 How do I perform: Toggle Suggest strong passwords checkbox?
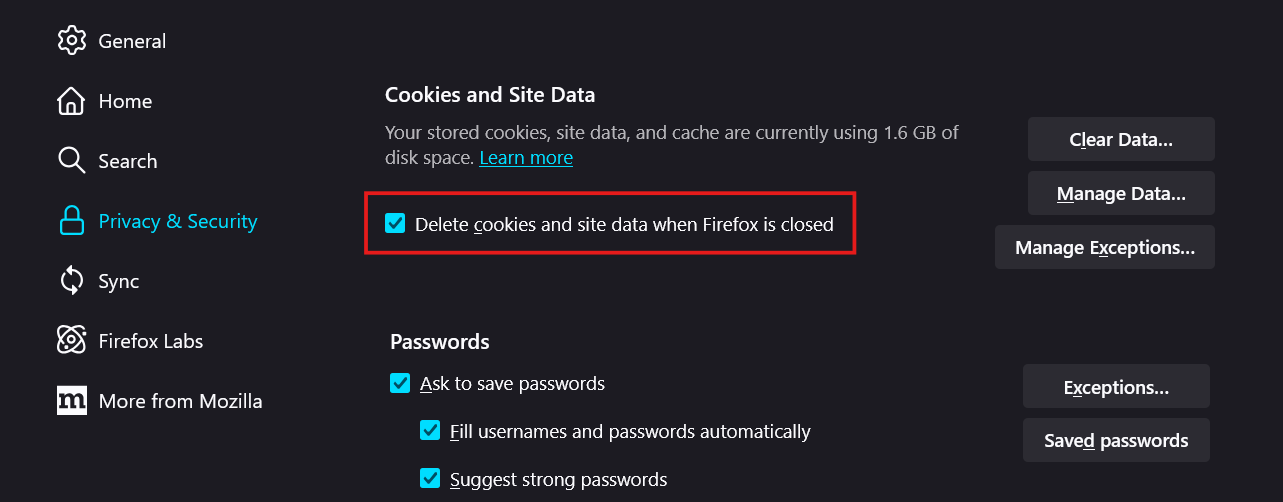430,479
